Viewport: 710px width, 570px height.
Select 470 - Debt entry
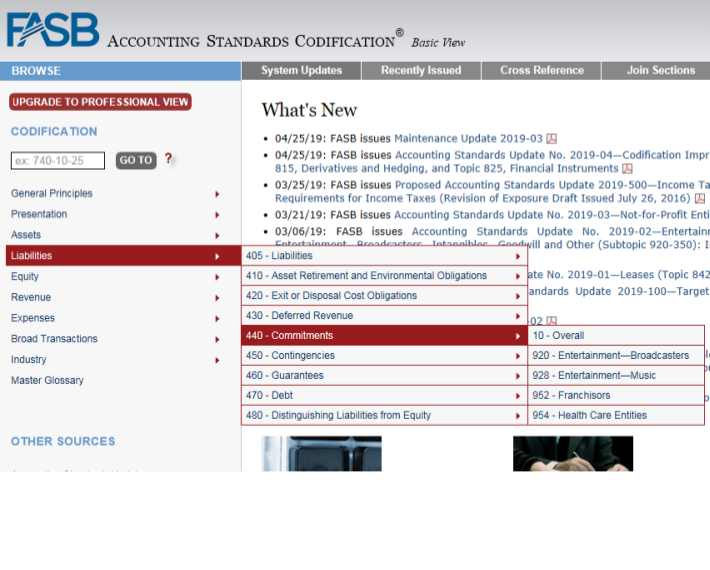click(x=384, y=395)
